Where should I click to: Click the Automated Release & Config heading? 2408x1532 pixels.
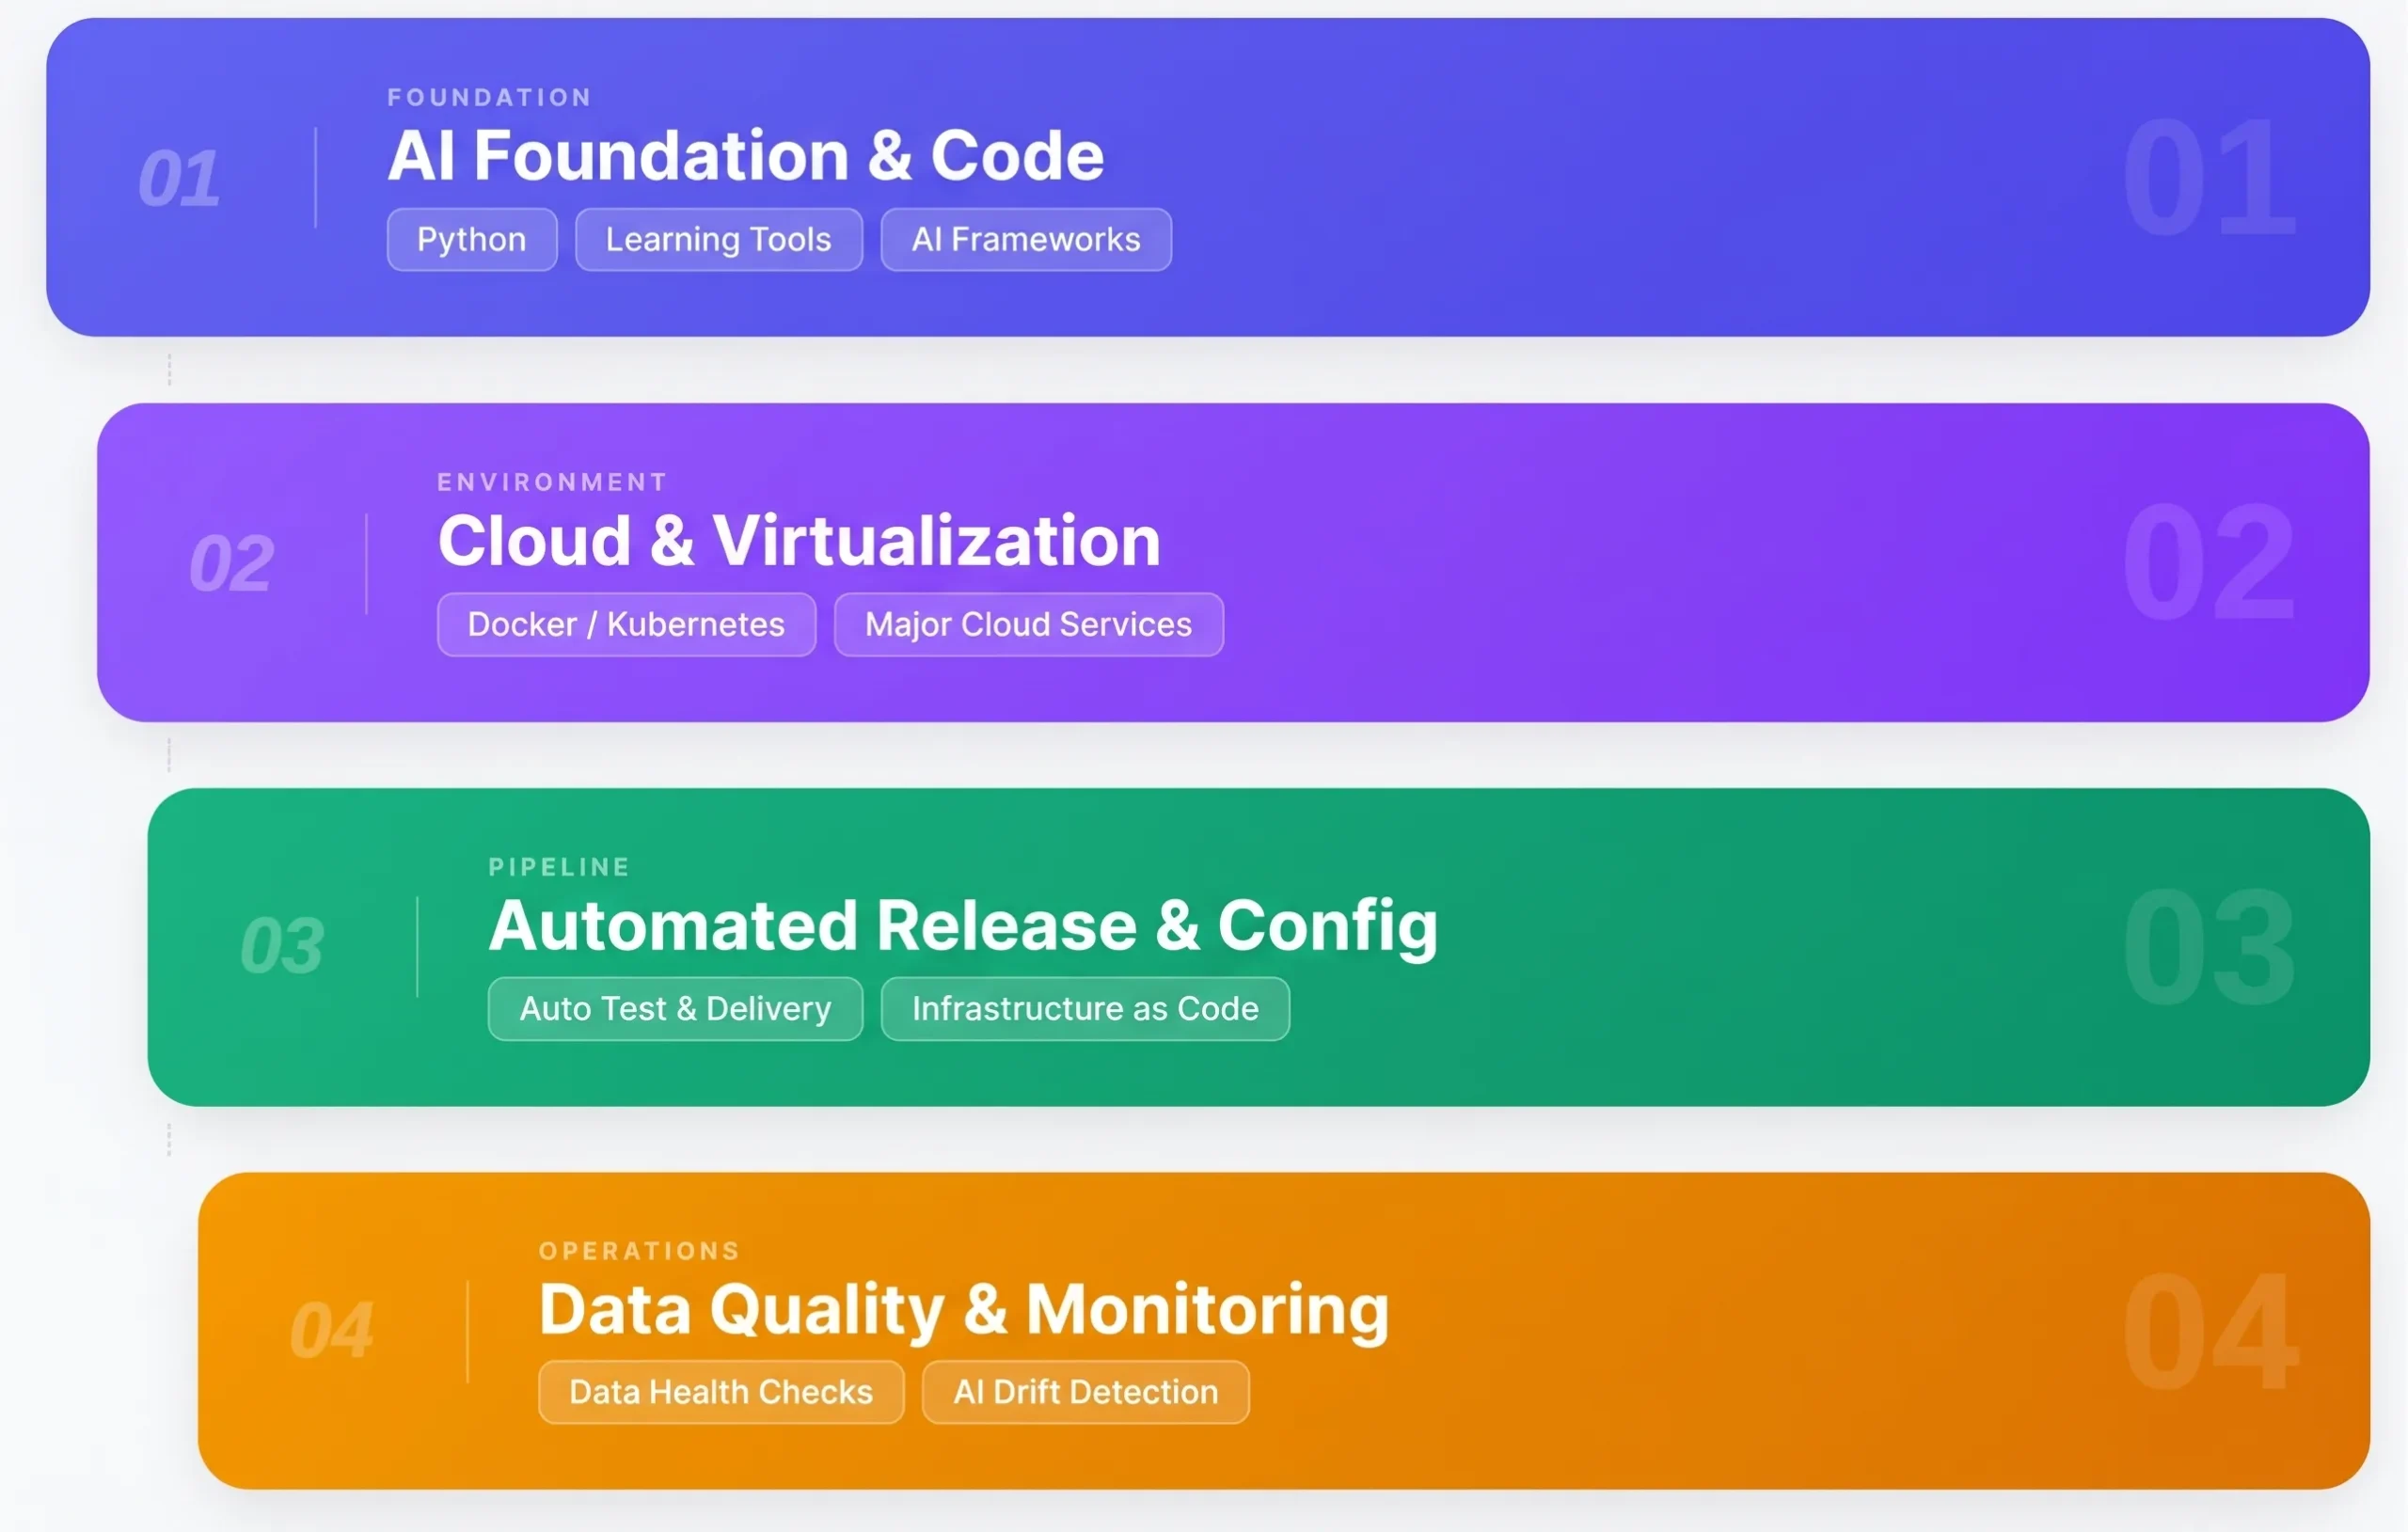click(x=963, y=926)
